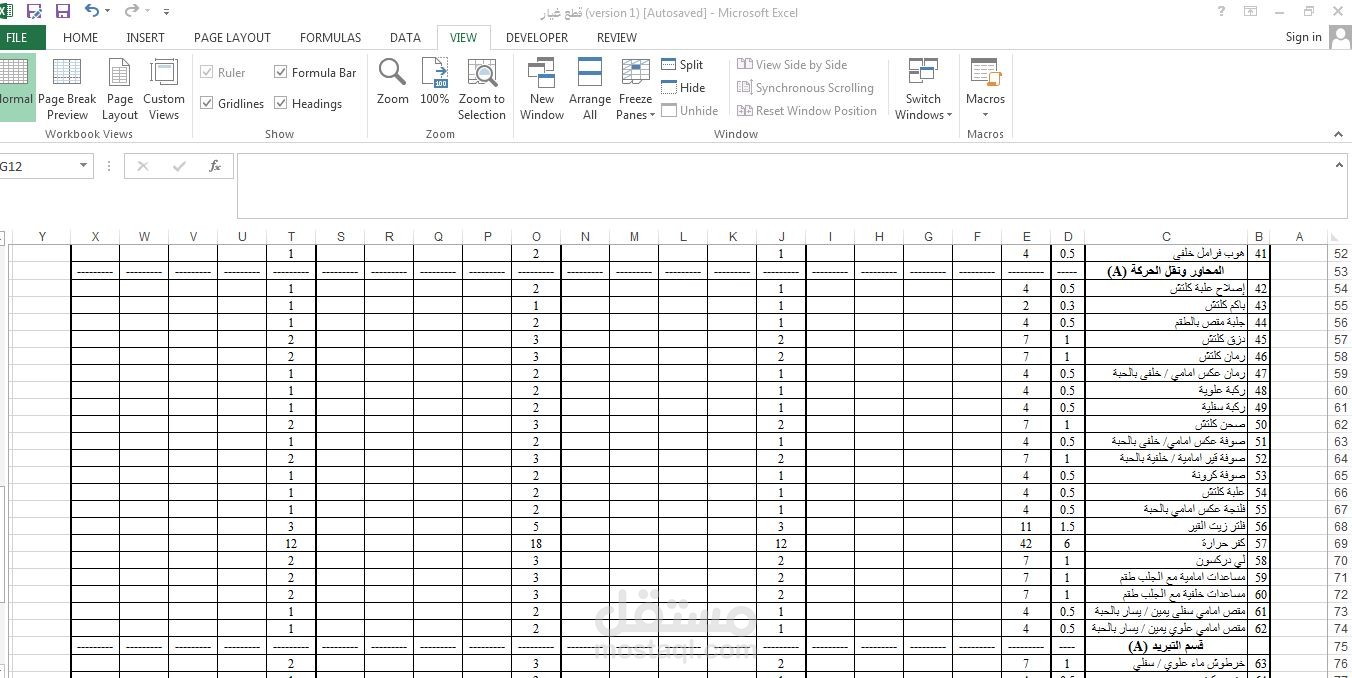Click Ribbon Display Options icon
This screenshot has width=1352, height=678.
click(x=1250, y=12)
